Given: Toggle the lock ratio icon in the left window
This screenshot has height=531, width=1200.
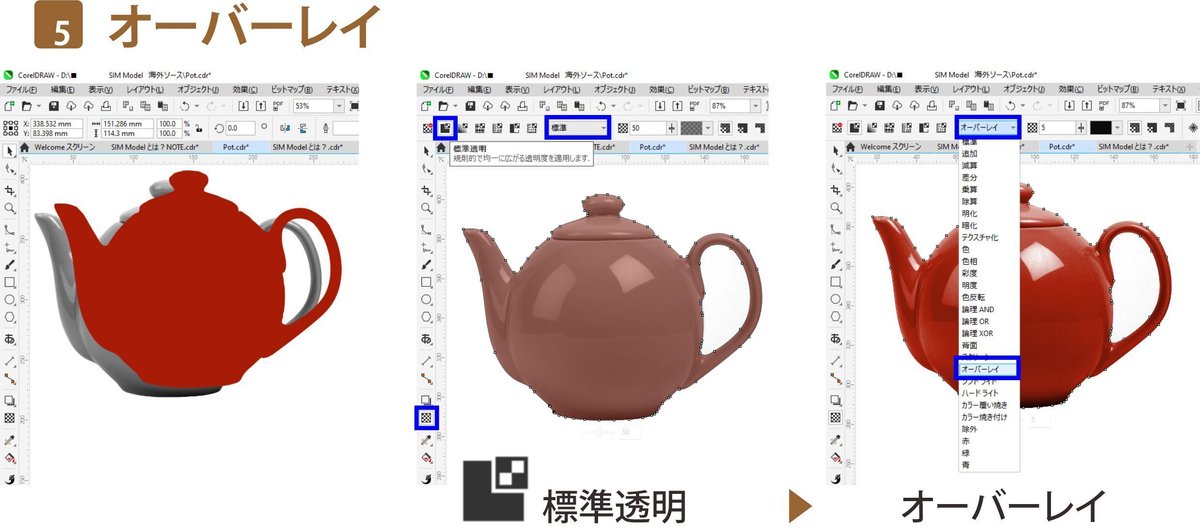Looking at the screenshot, I should 200,127.
